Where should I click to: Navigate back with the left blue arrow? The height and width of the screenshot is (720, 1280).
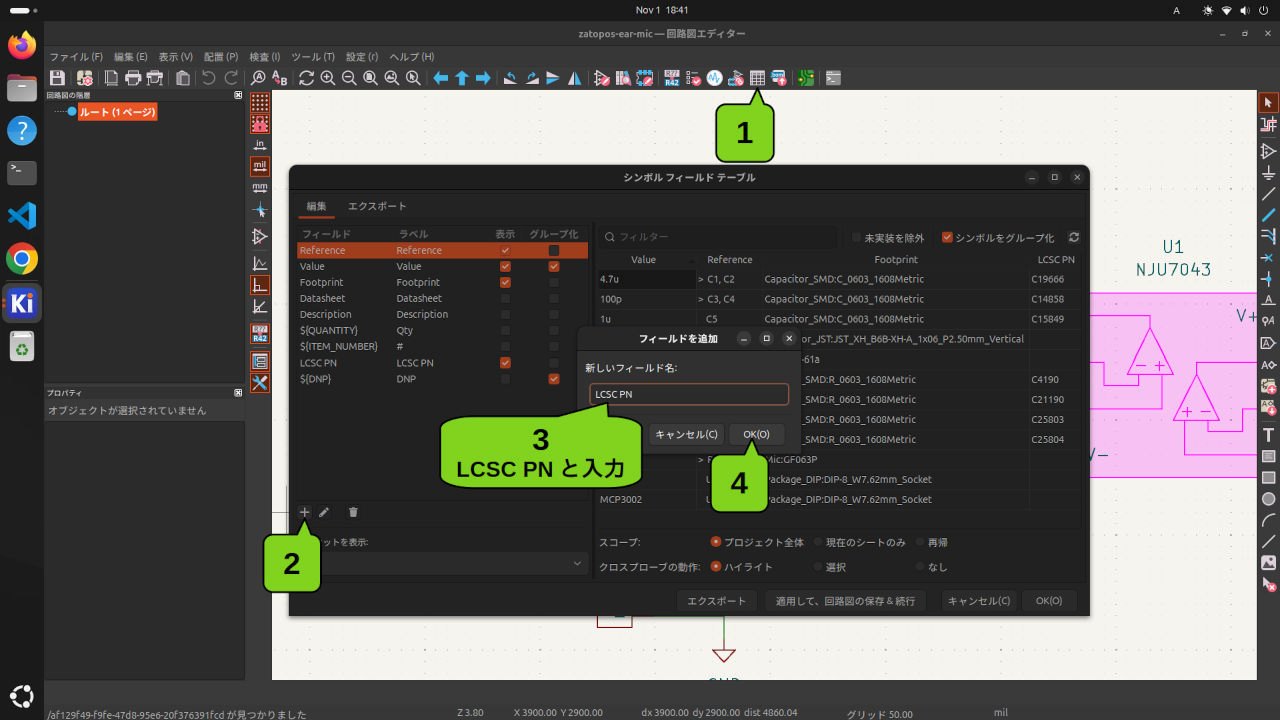tap(440, 78)
